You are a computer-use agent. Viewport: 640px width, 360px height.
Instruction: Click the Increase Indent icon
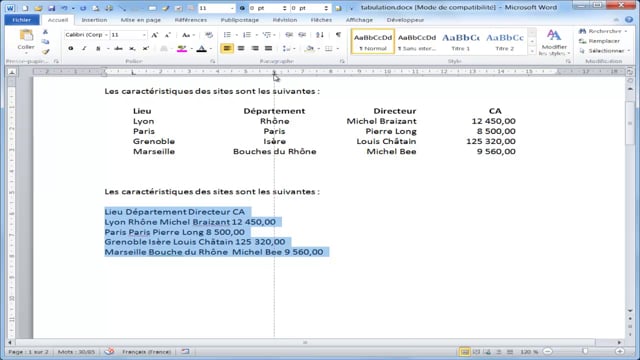tap(302, 35)
